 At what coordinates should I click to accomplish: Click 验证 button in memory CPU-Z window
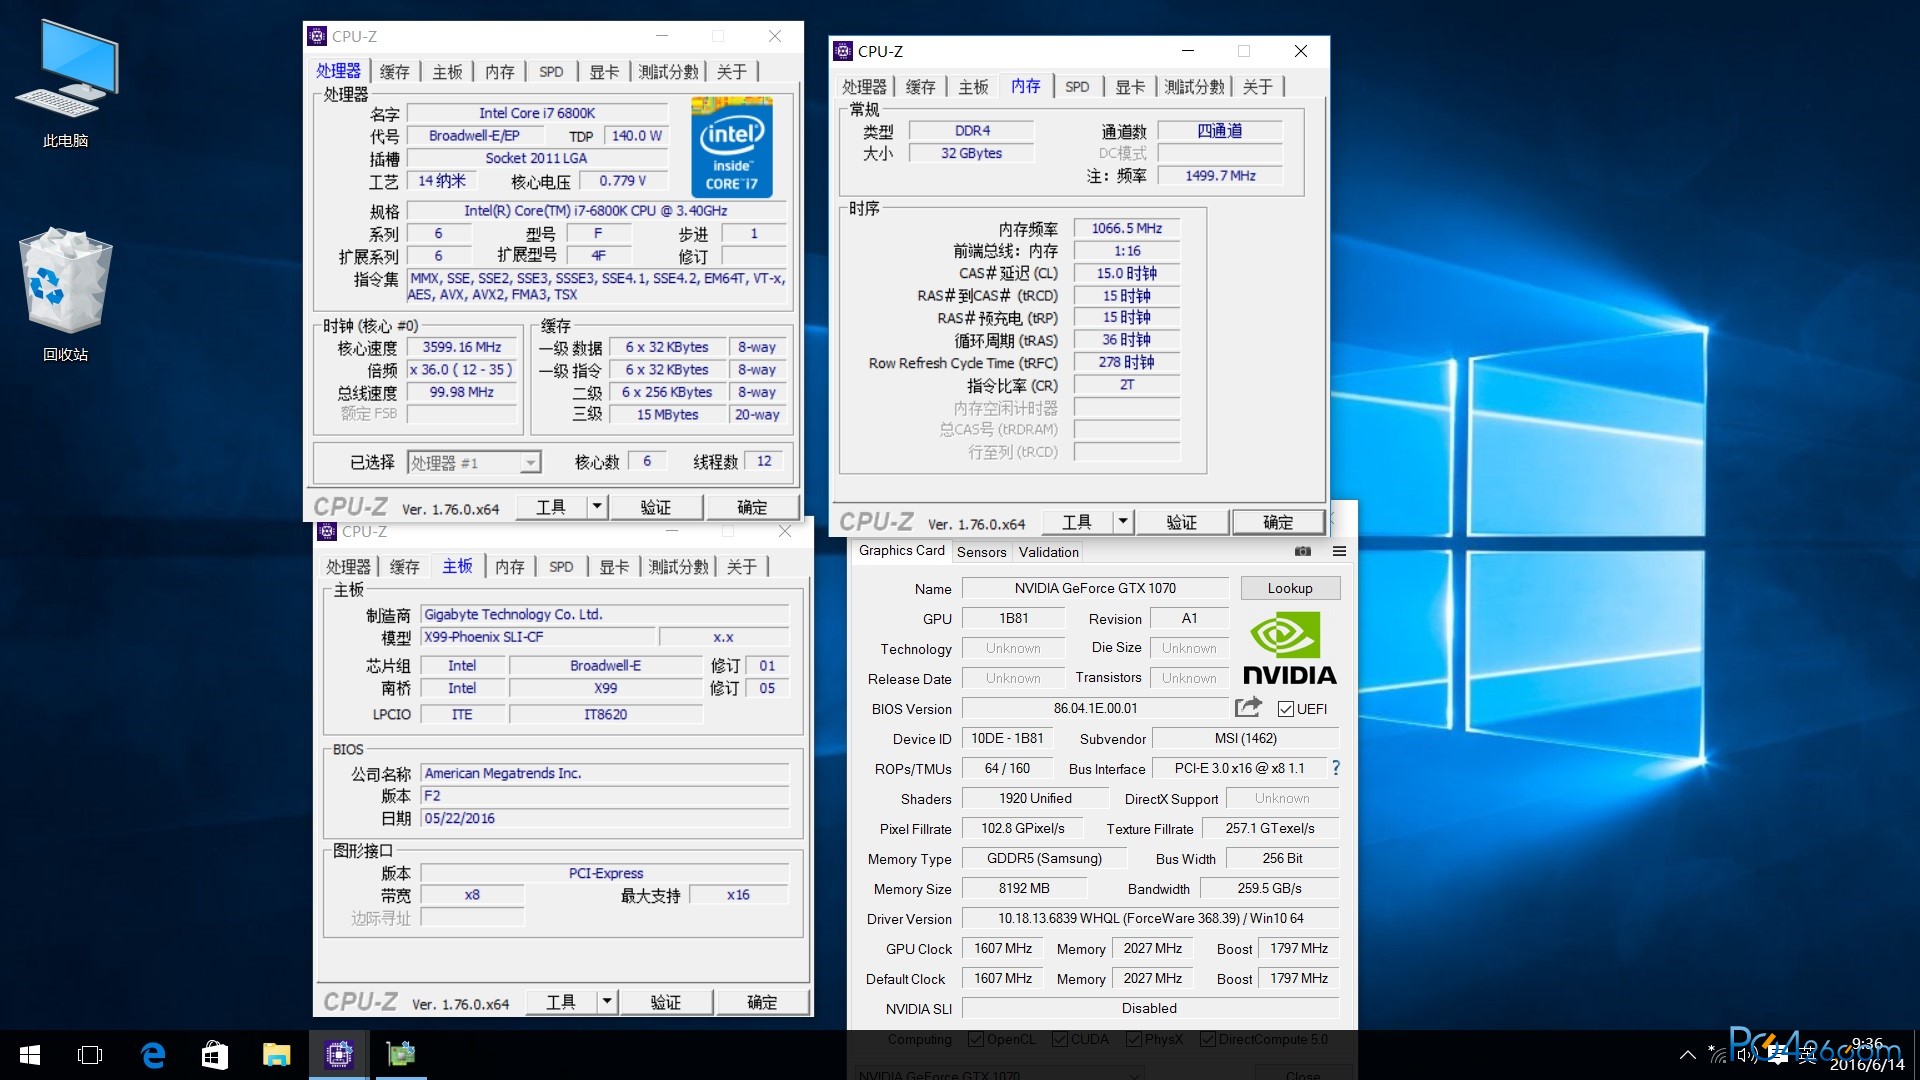[x=1182, y=522]
